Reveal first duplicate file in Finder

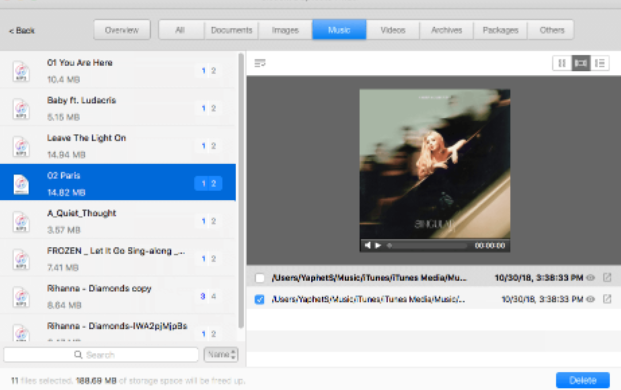607,278
